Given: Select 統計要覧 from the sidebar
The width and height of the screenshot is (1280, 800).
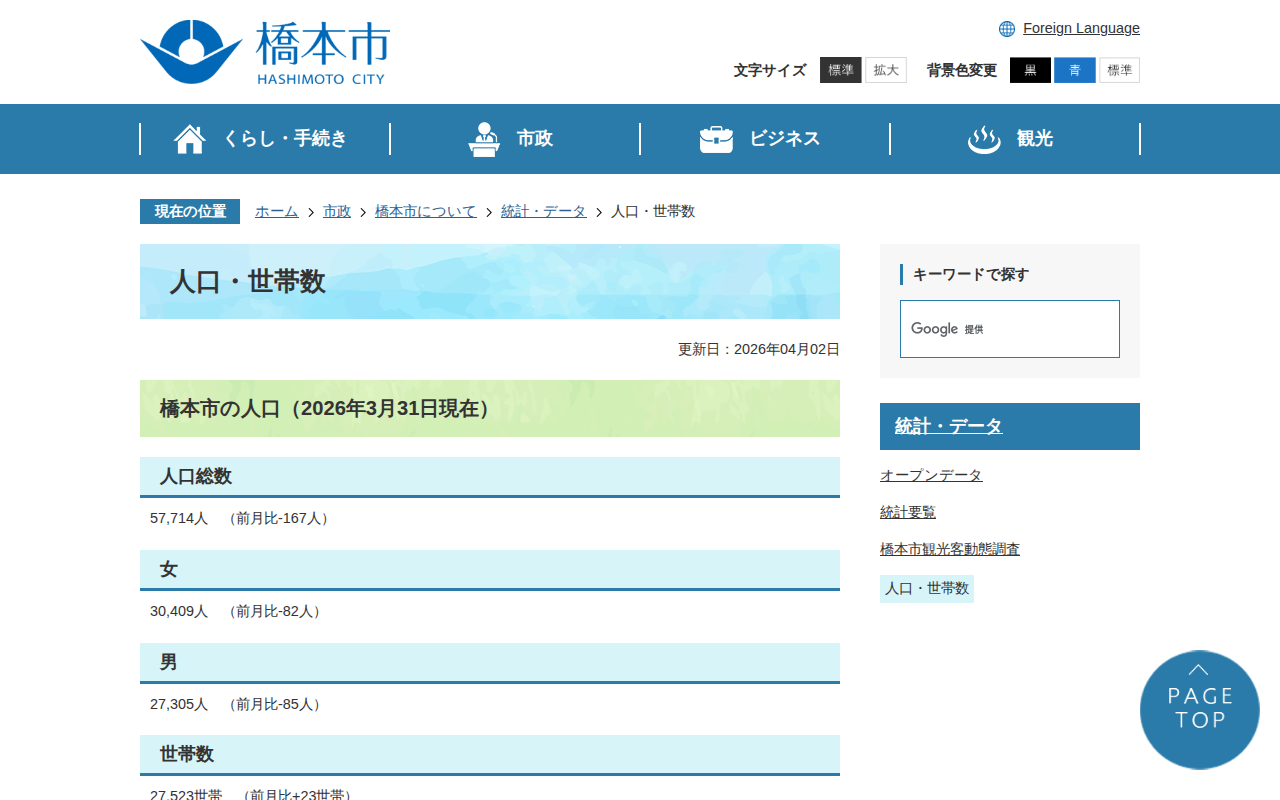Looking at the screenshot, I should (x=908, y=512).
